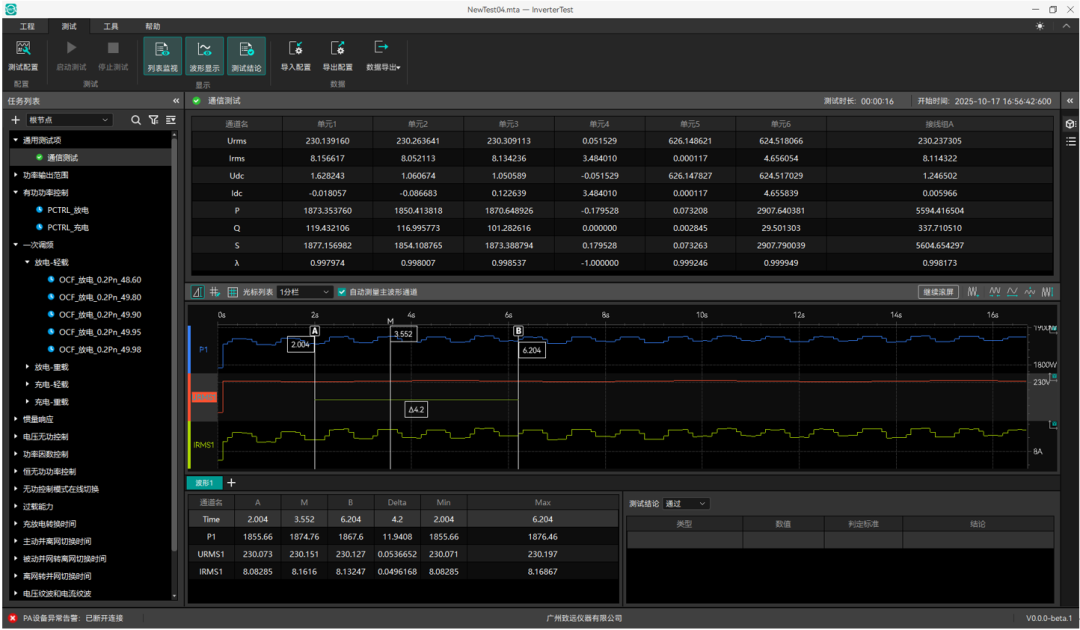
Task: Toggle the 列表监视 list monitor view
Action: (162, 54)
